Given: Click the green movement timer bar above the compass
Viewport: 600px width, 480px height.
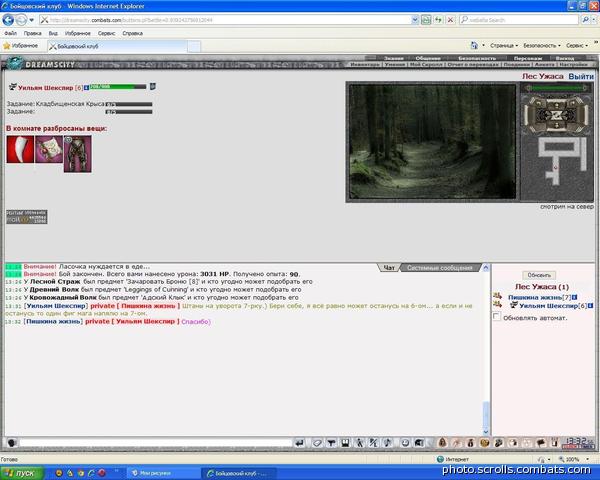Looking at the screenshot, I should (556, 88).
